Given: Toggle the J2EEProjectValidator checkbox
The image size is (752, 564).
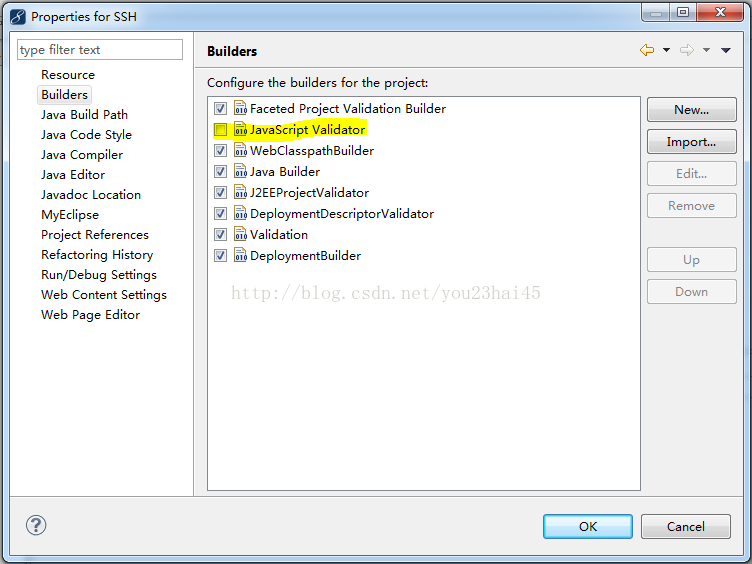Looking at the screenshot, I should pyautogui.click(x=220, y=192).
